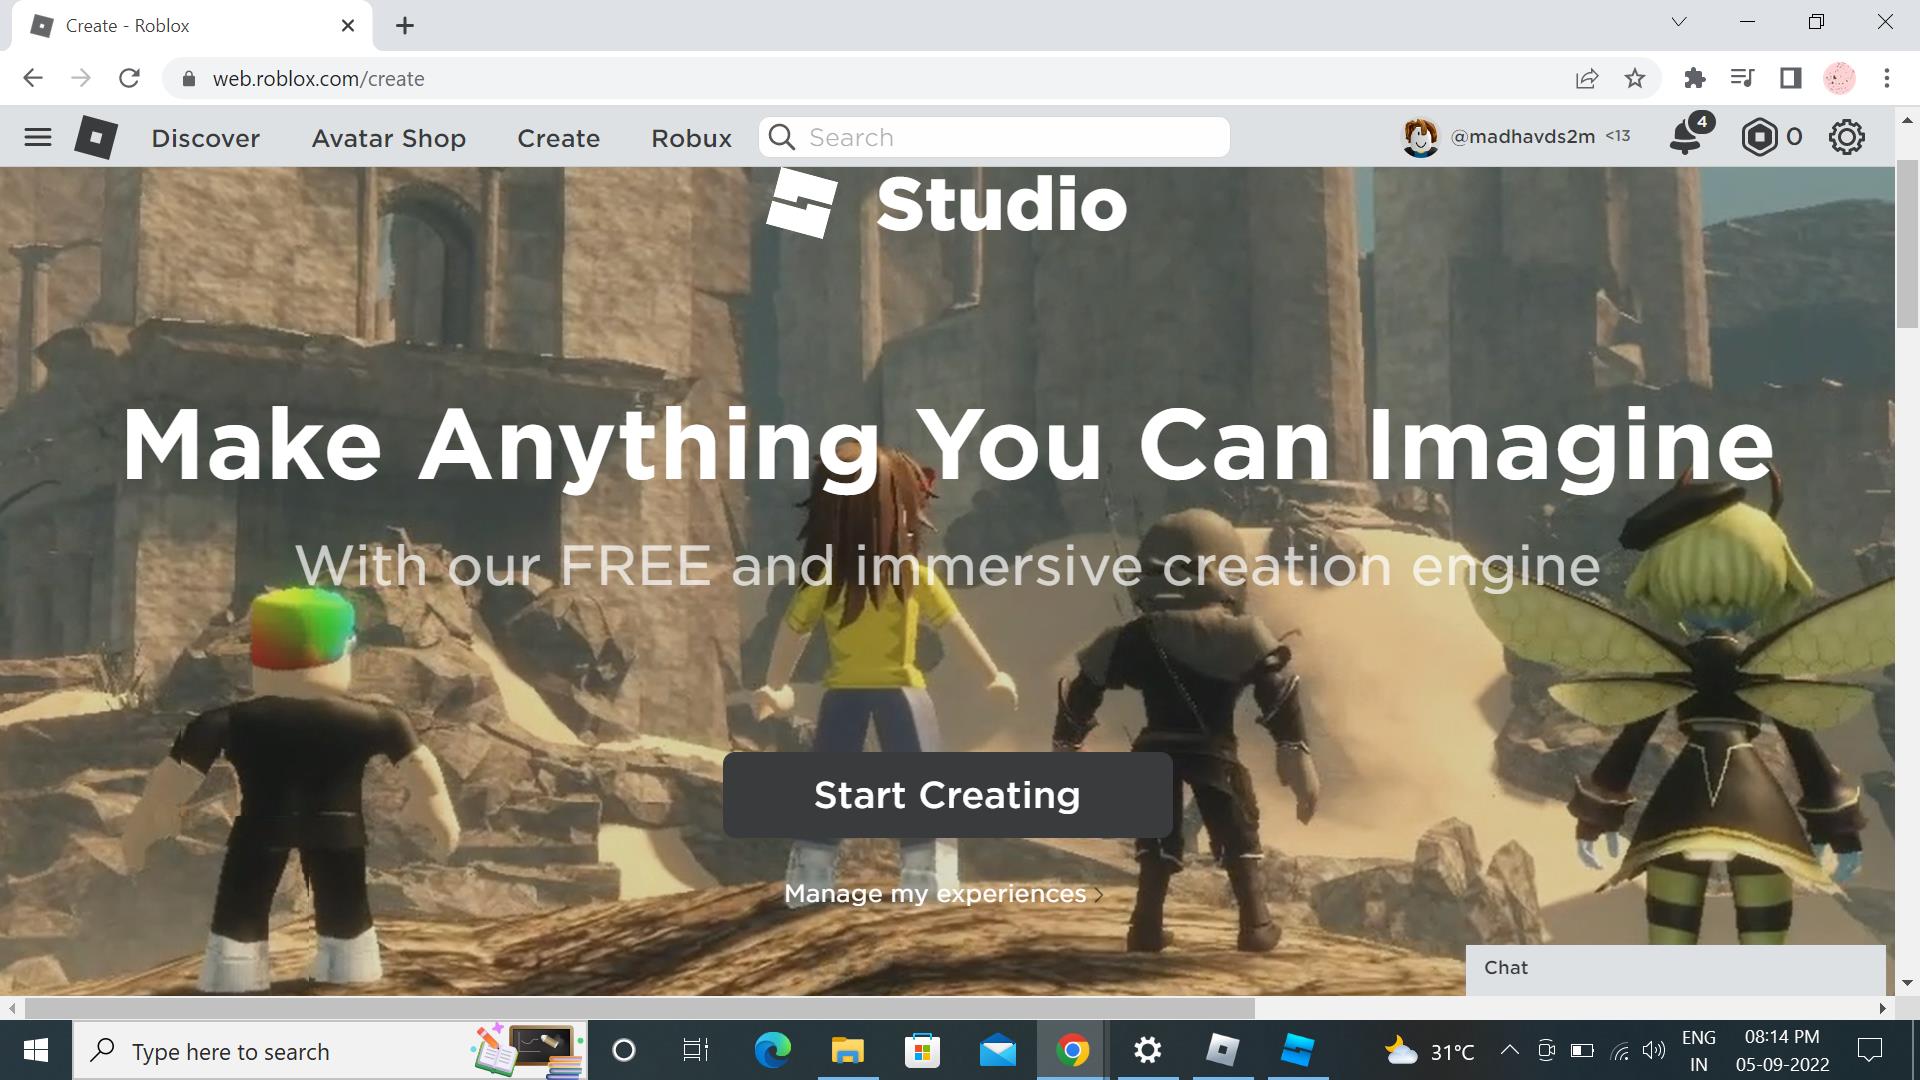Open Task View

pos(696,1051)
